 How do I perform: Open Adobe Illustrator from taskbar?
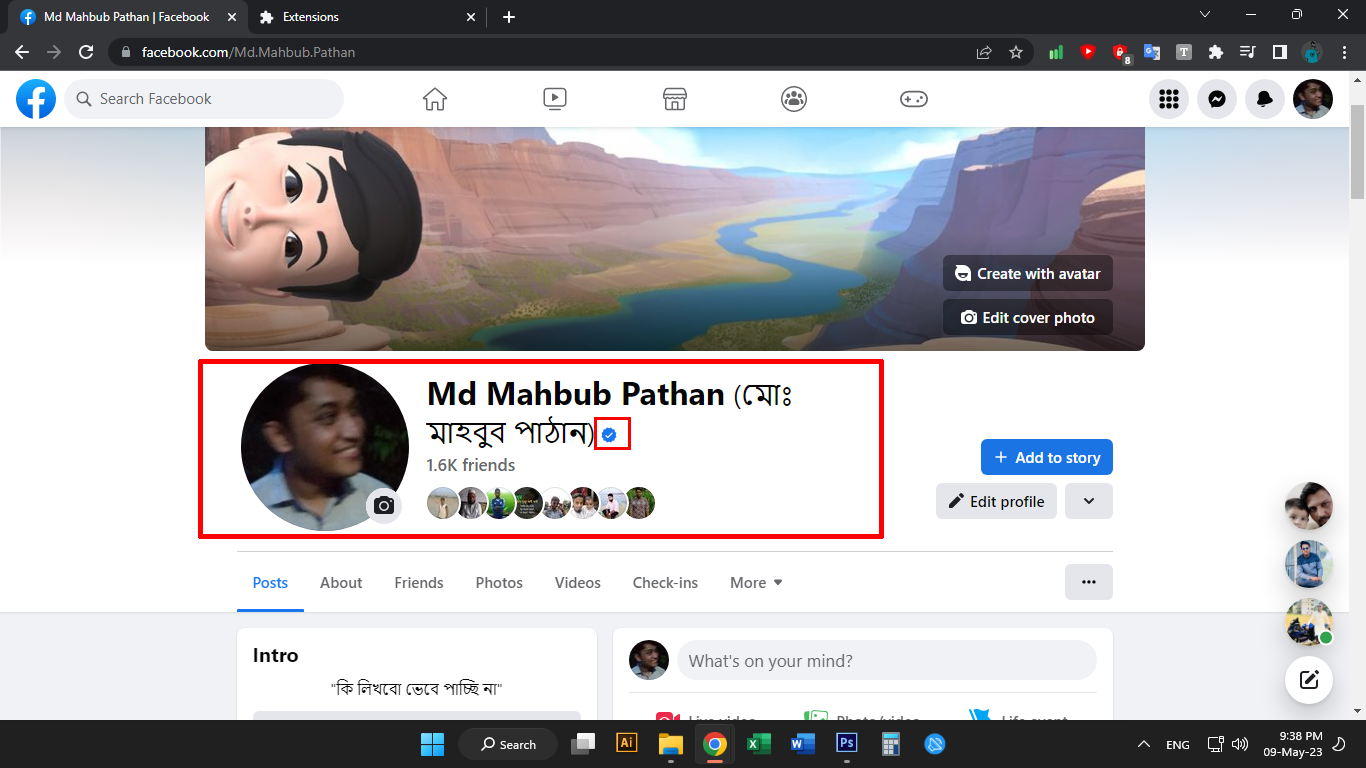pyautogui.click(x=627, y=743)
